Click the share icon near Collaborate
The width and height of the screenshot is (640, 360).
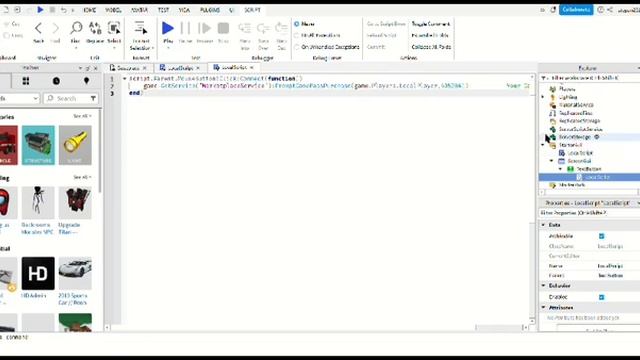coord(610,9)
